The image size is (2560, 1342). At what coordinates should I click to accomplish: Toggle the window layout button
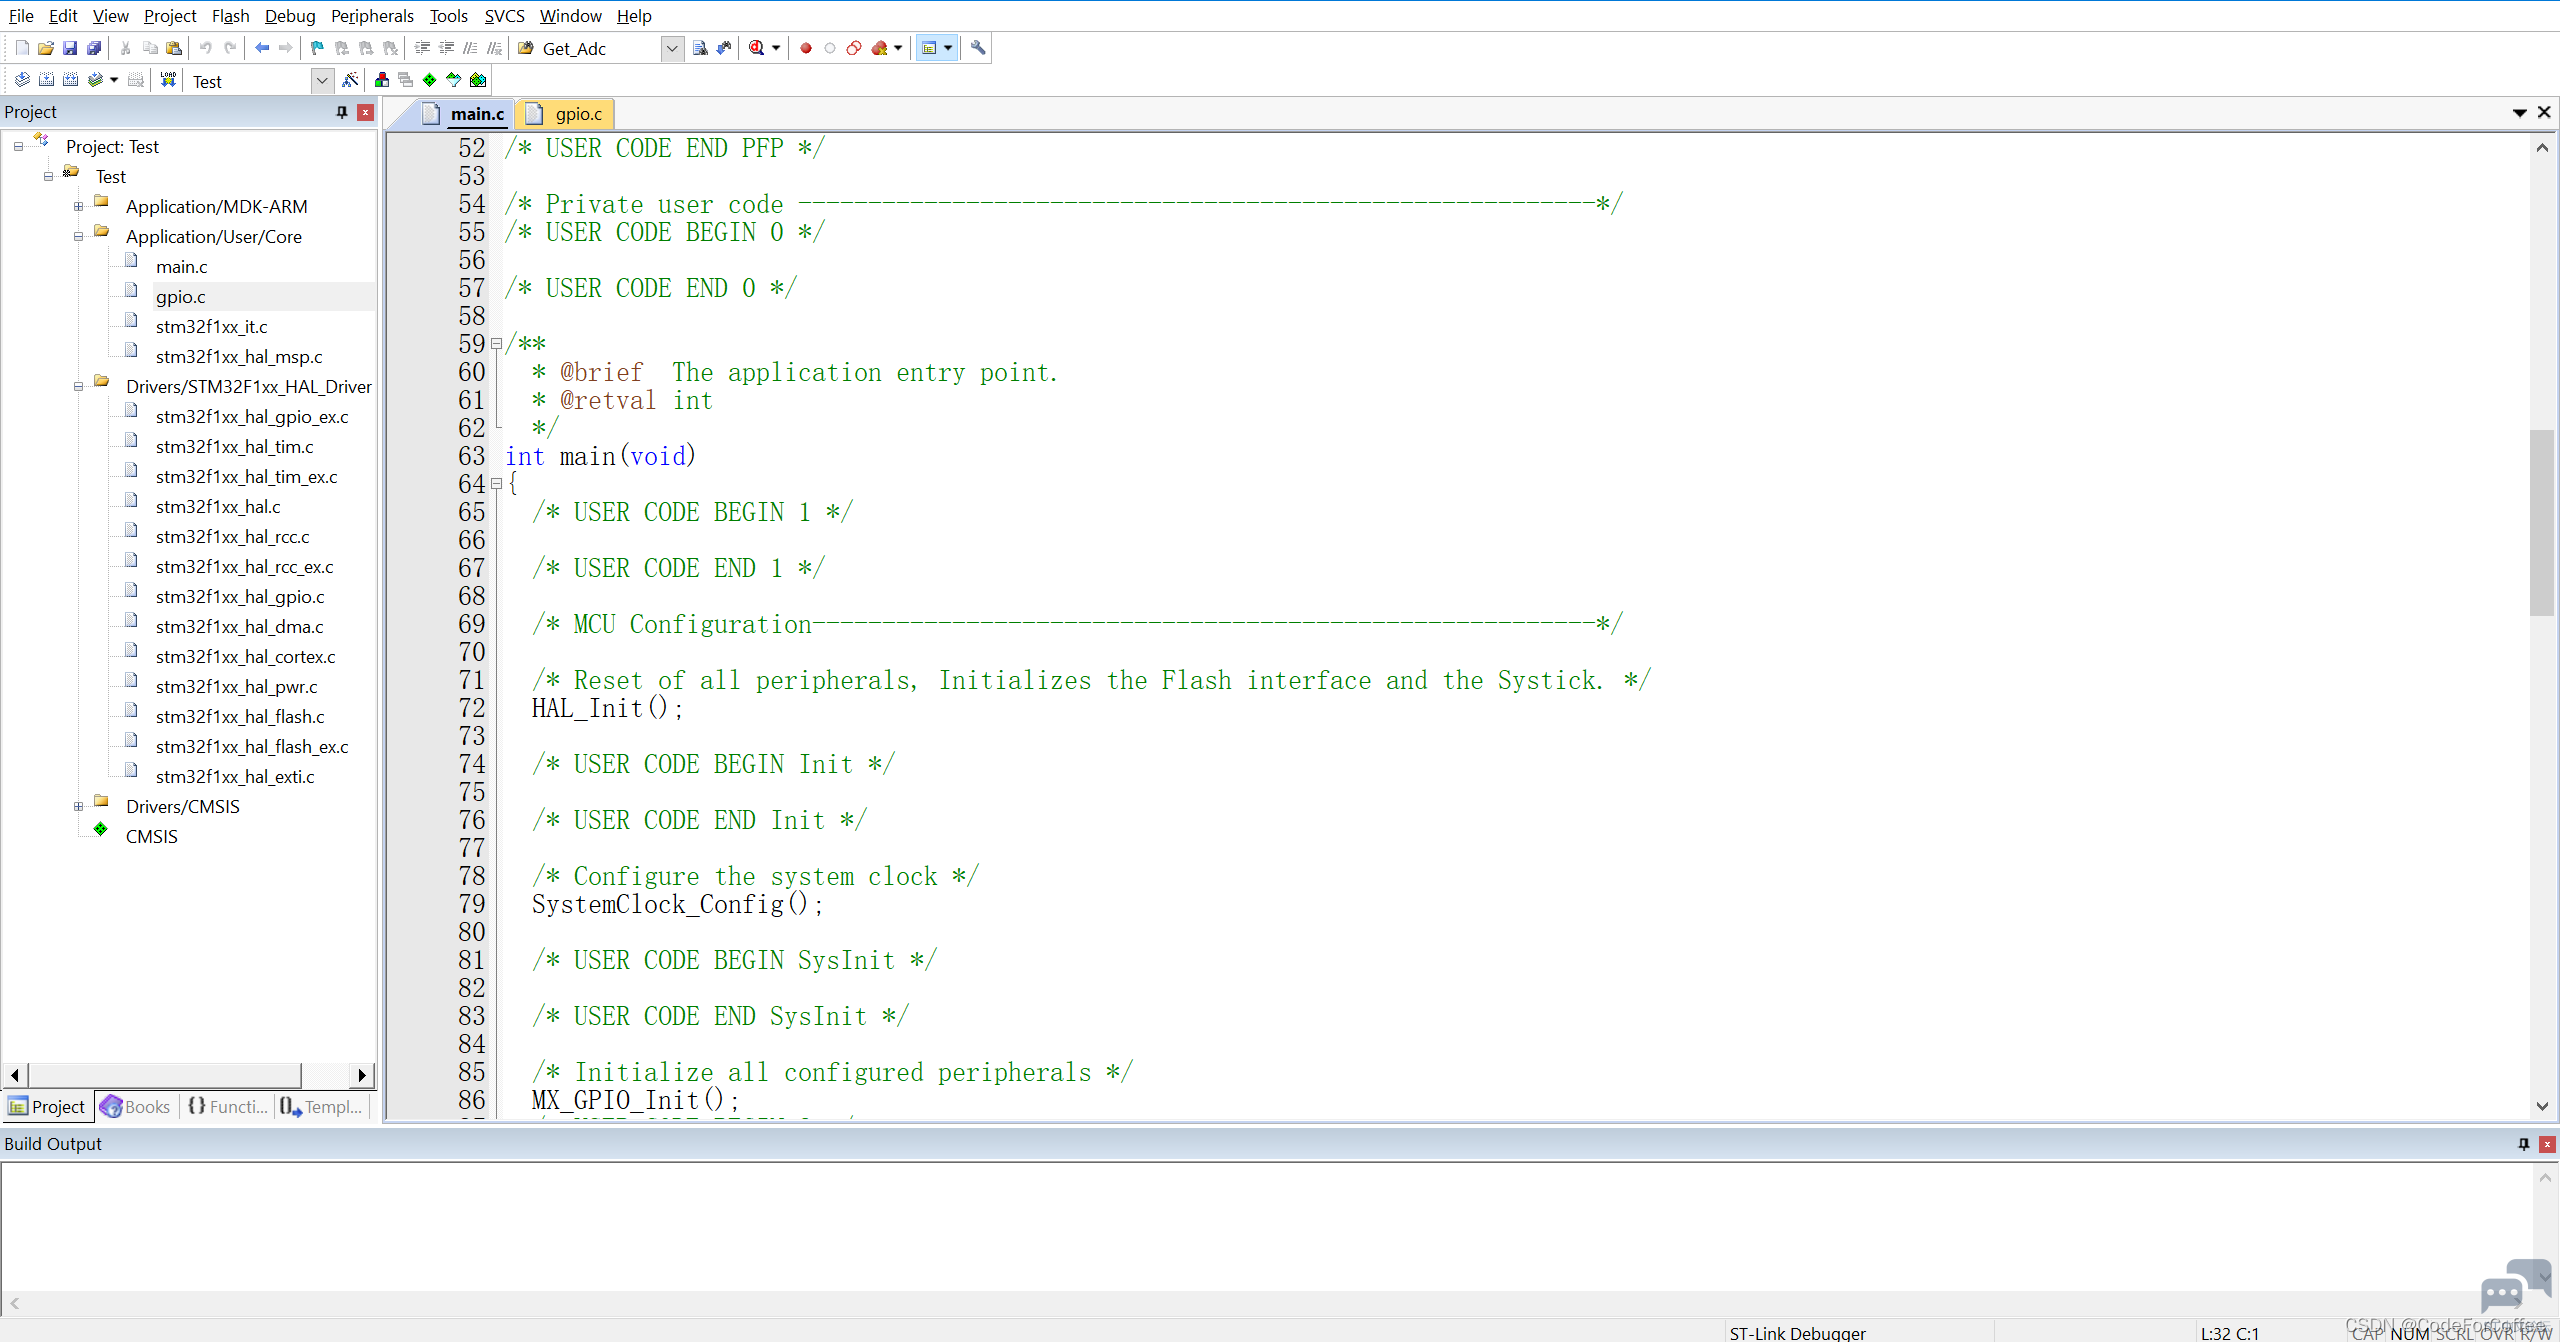click(x=929, y=48)
